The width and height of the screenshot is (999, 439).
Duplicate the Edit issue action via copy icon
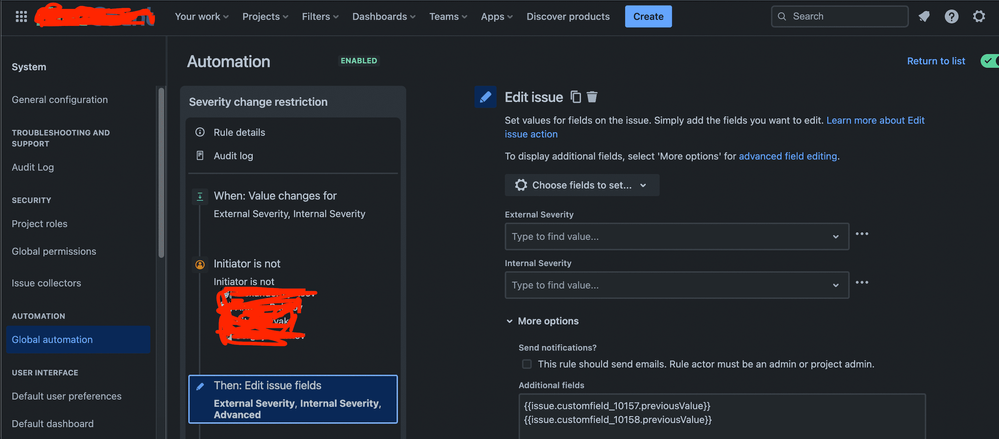coord(576,97)
